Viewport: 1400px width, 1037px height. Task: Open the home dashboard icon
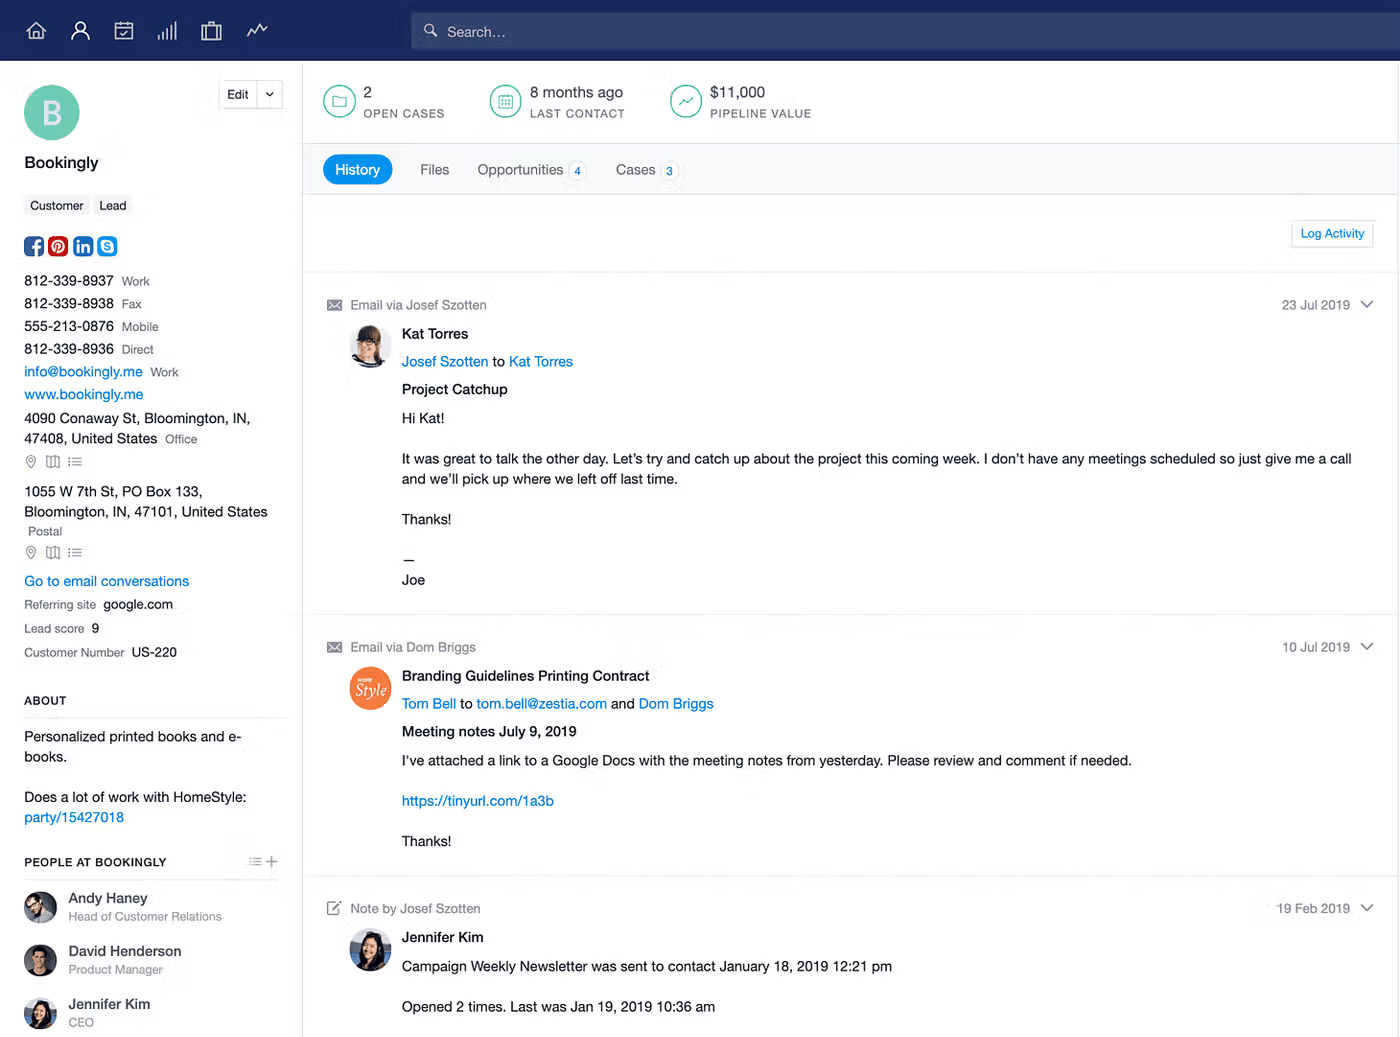[x=36, y=31]
